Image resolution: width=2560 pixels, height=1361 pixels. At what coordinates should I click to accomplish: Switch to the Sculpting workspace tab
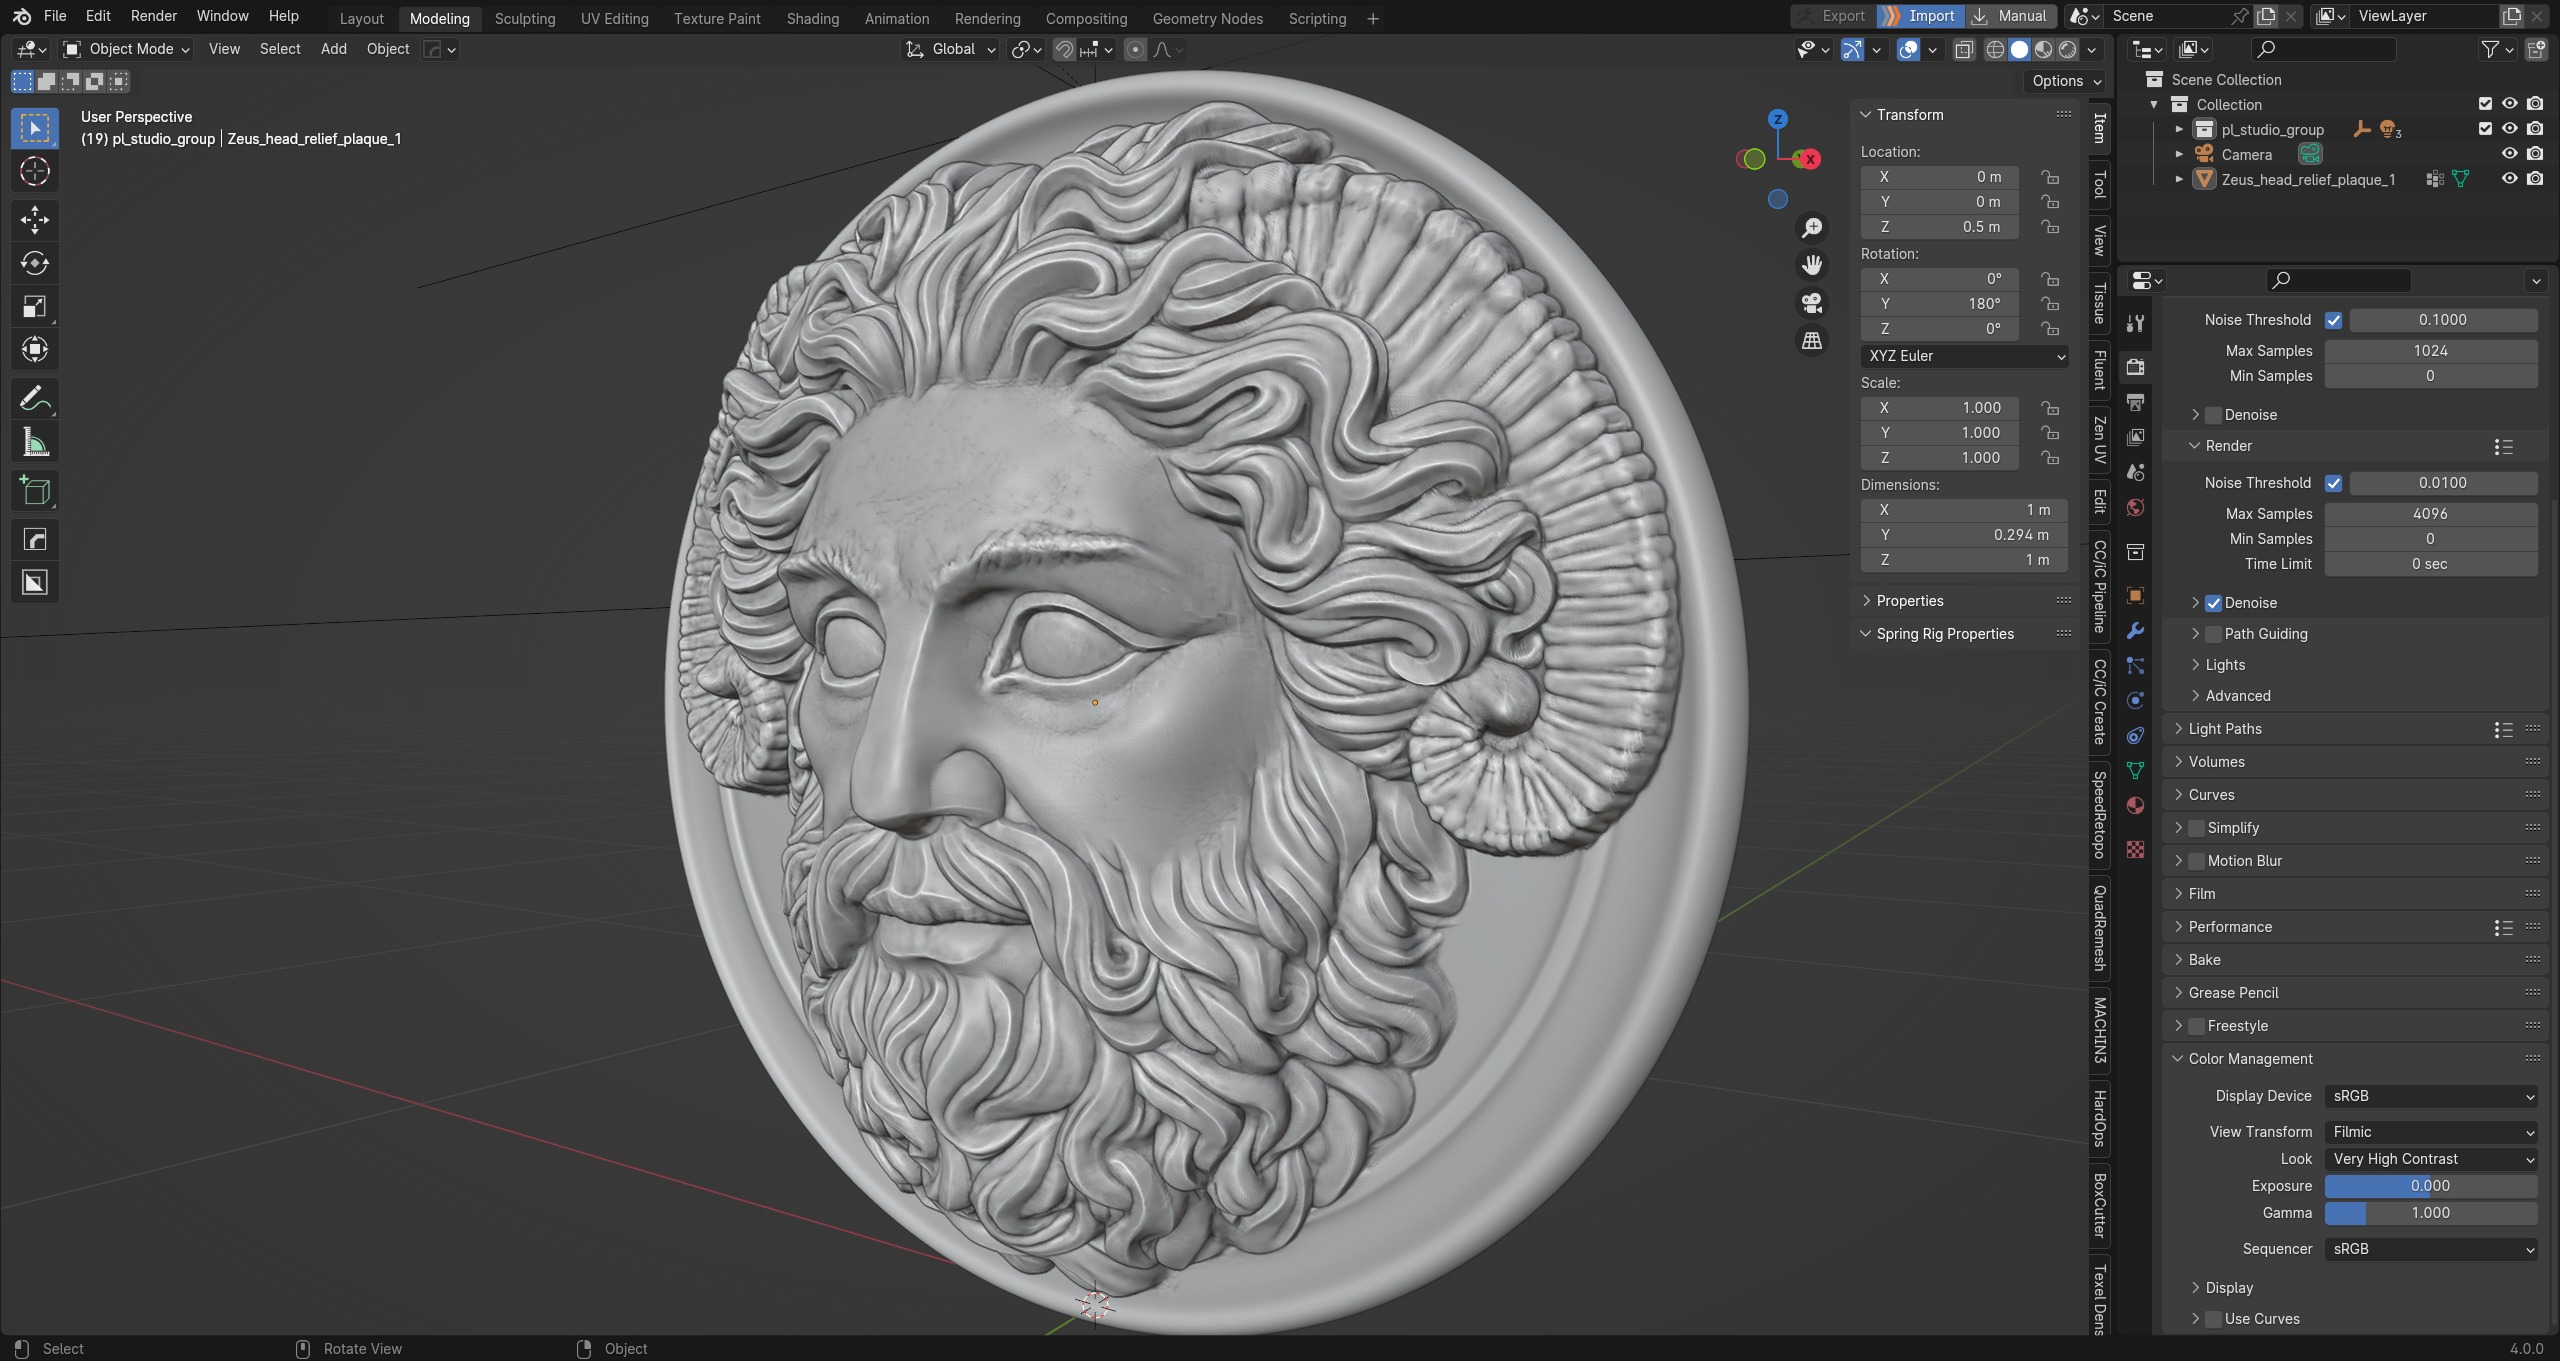point(524,18)
